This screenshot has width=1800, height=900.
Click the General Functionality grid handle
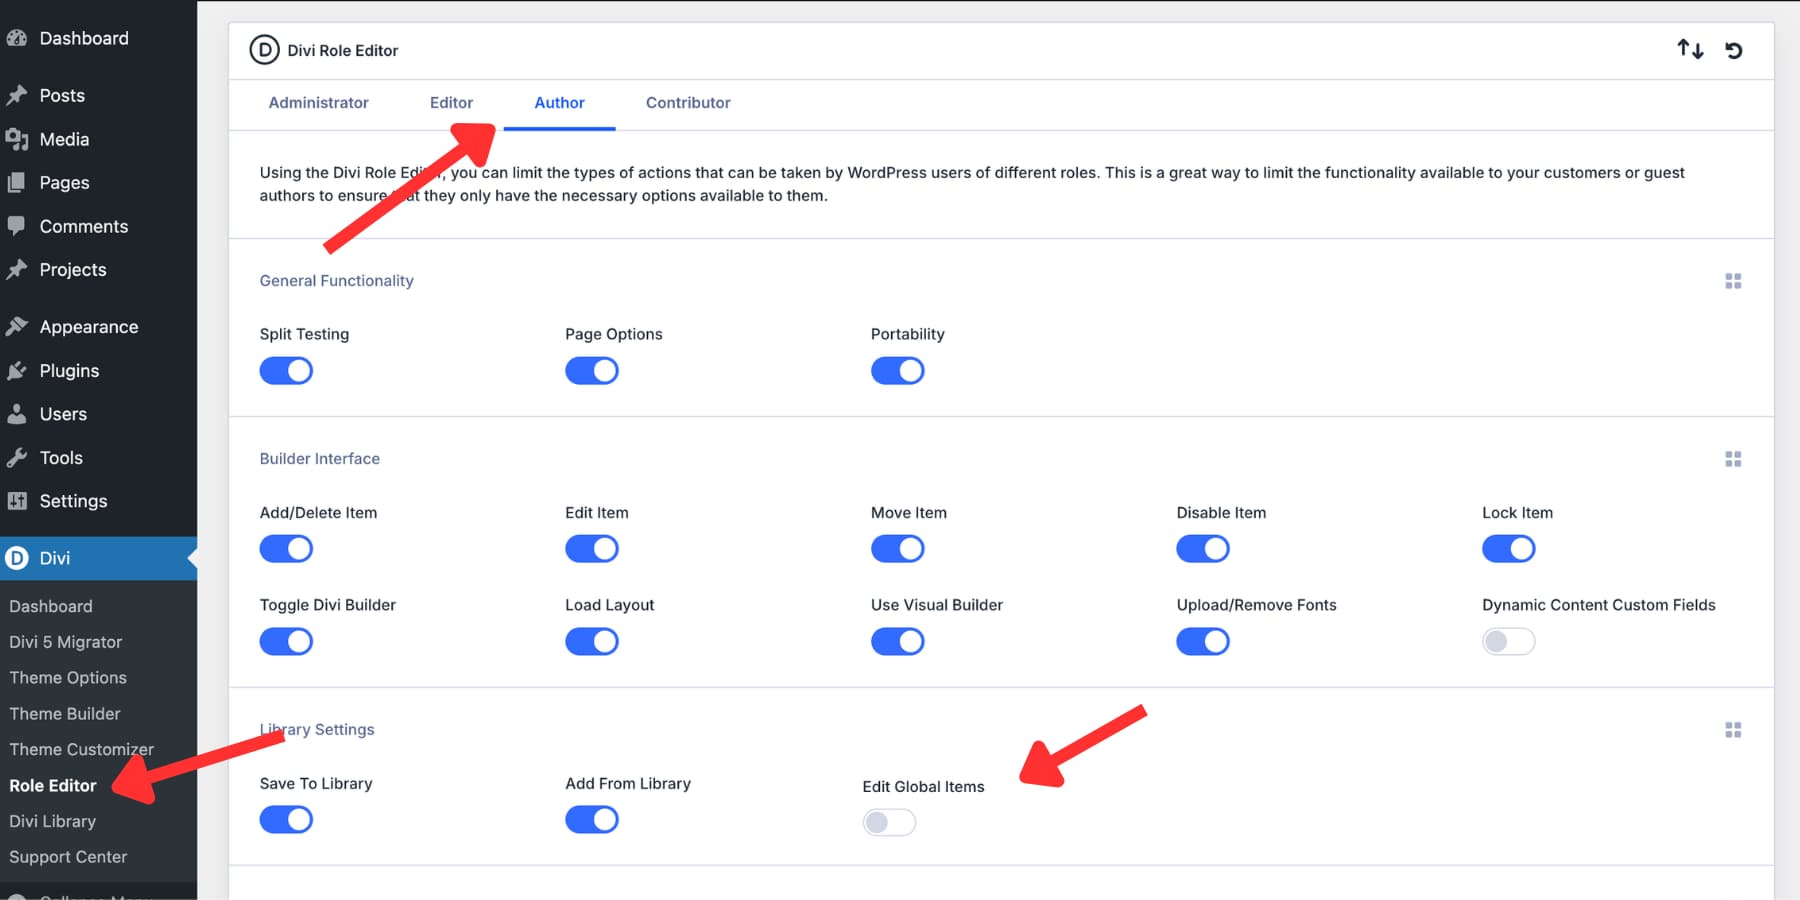(1733, 281)
